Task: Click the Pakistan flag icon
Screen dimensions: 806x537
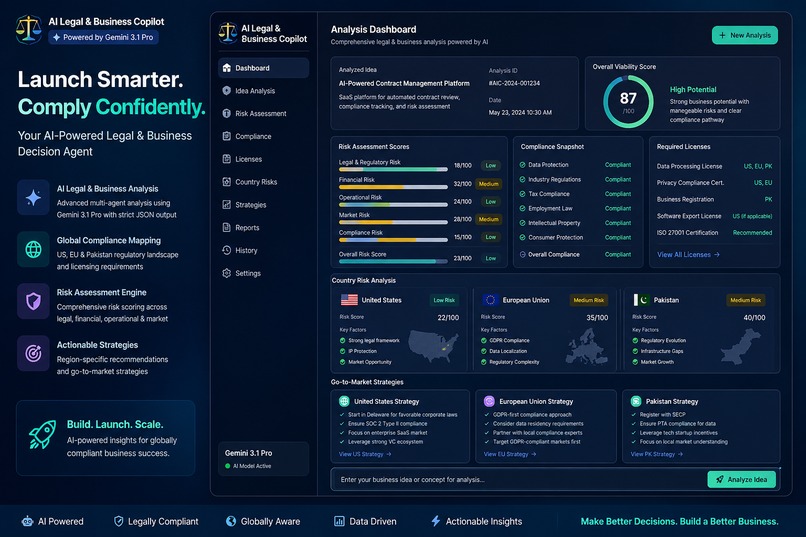Action: click(x=642, y=300)
